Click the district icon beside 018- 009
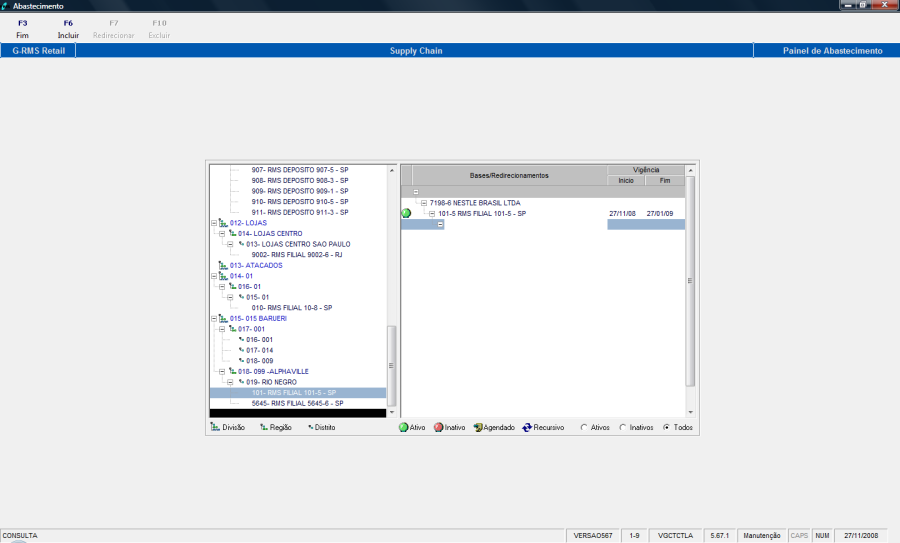This screenshot has width=900, height=543. 242,360
